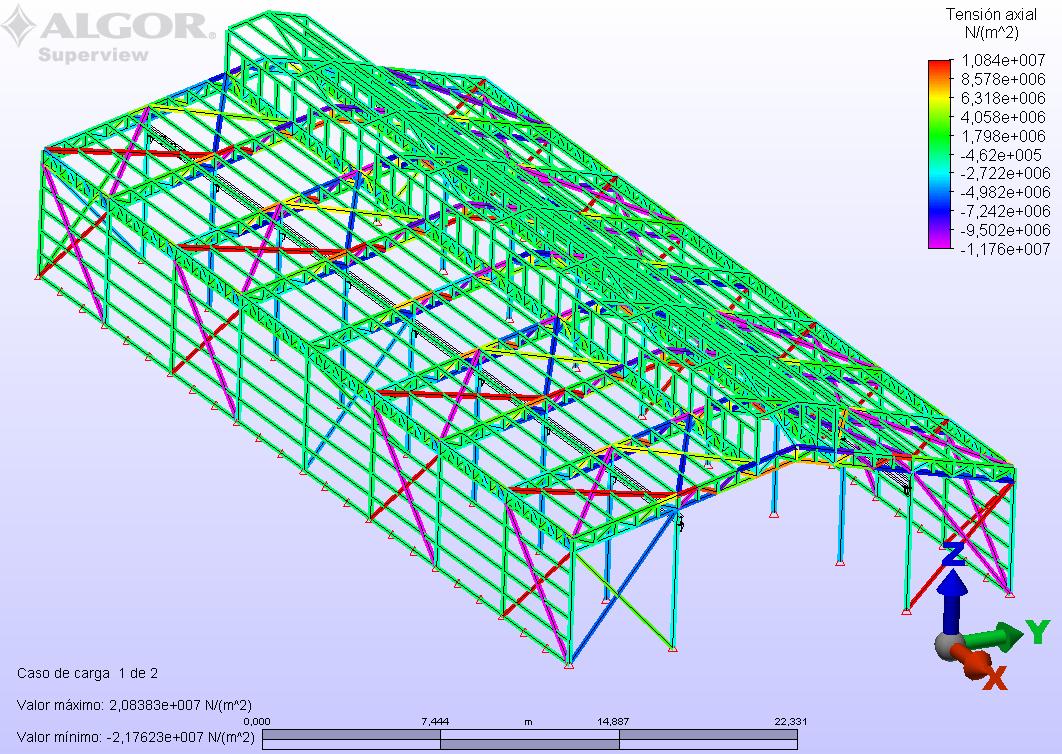Click the Valor máximo readout text
Viewport: 1062px width, 754px height.
tap(134, 705)
